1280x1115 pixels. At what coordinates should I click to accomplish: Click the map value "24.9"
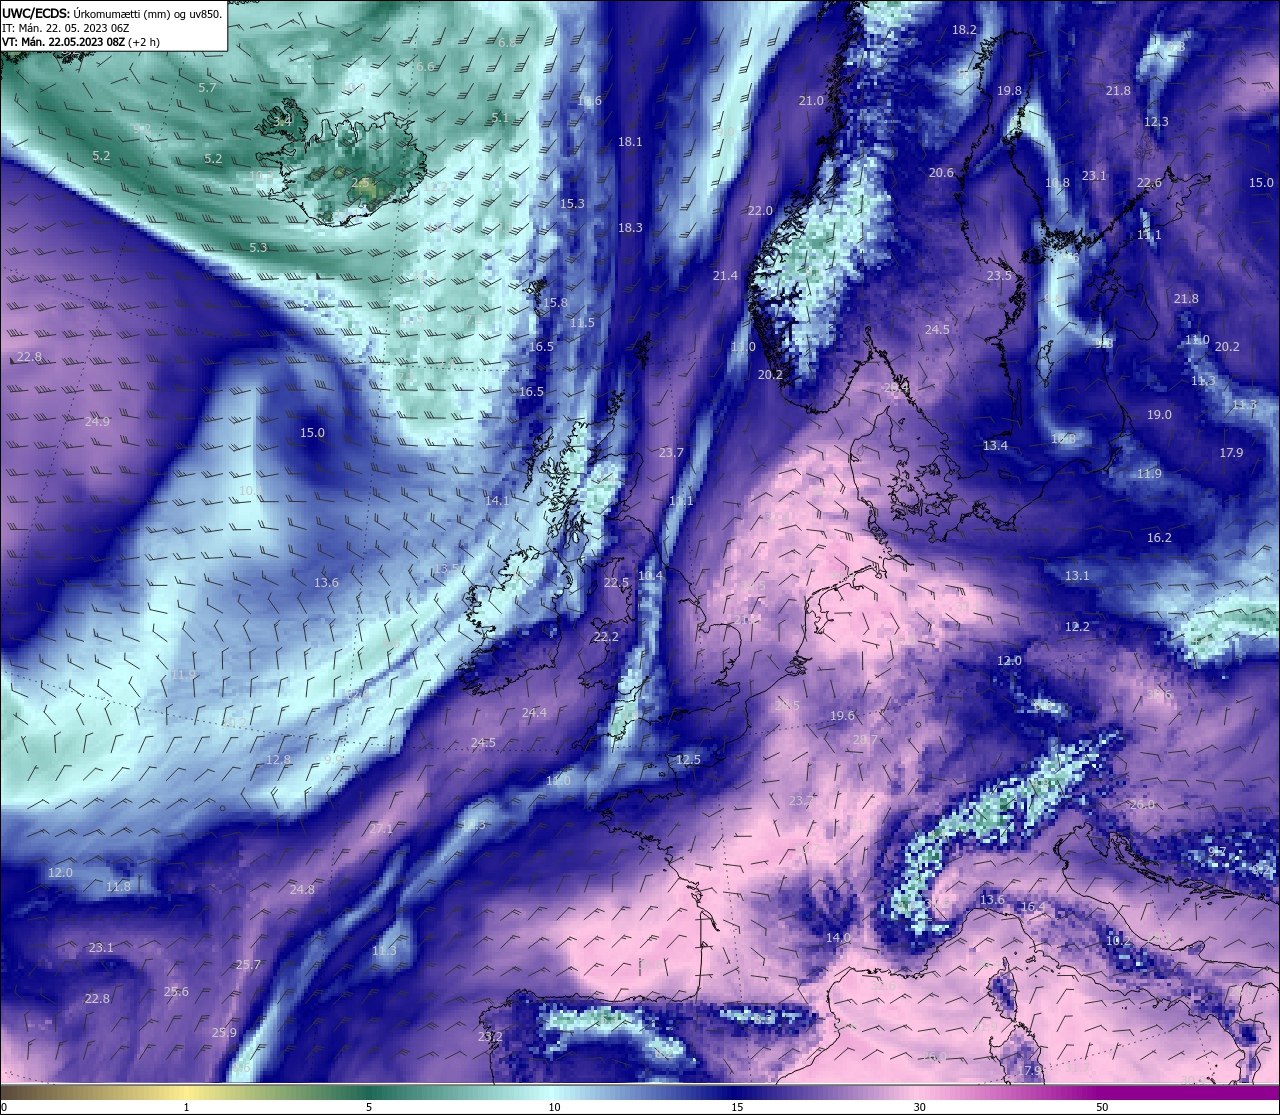coord(97,422)
